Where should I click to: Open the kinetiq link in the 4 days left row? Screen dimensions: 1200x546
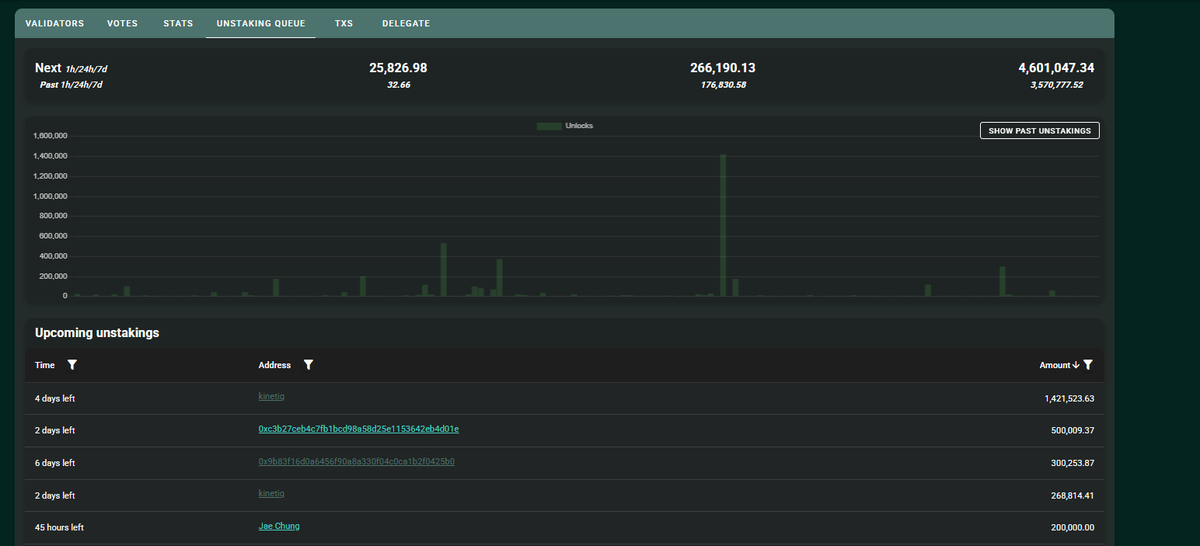tap(271, 397)
